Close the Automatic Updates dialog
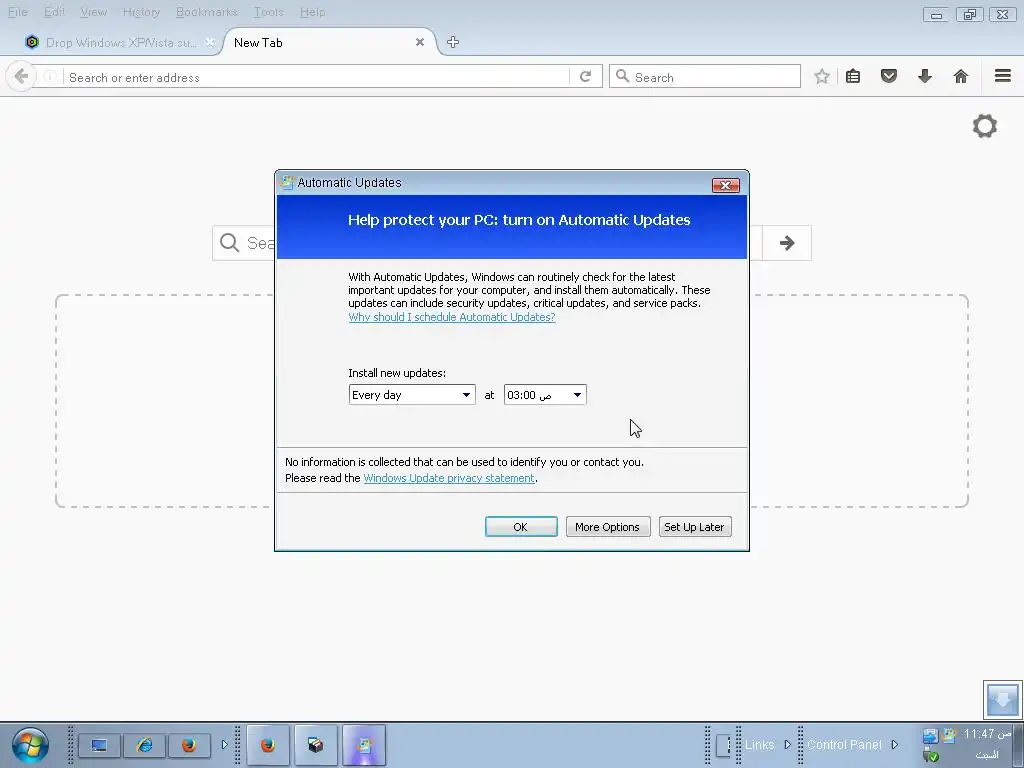This screenshot has width=1024, height=768. (x=726, y=185)
